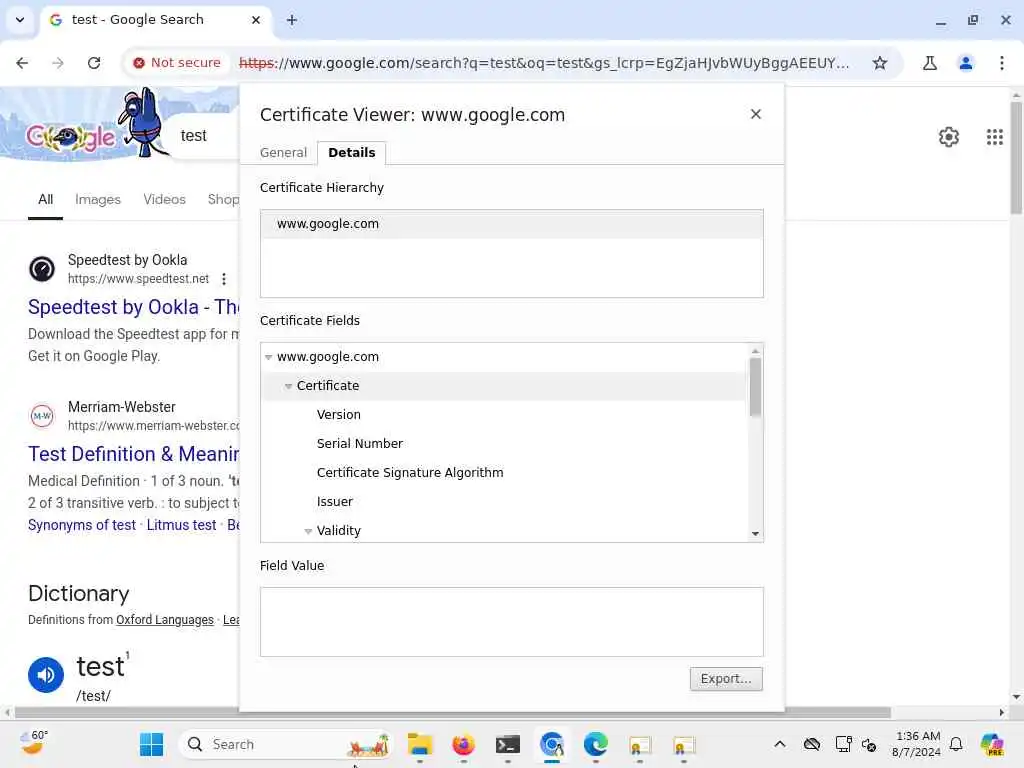Click the Export... button
This screenshot has height=768, width=1024.
(726, 679)
